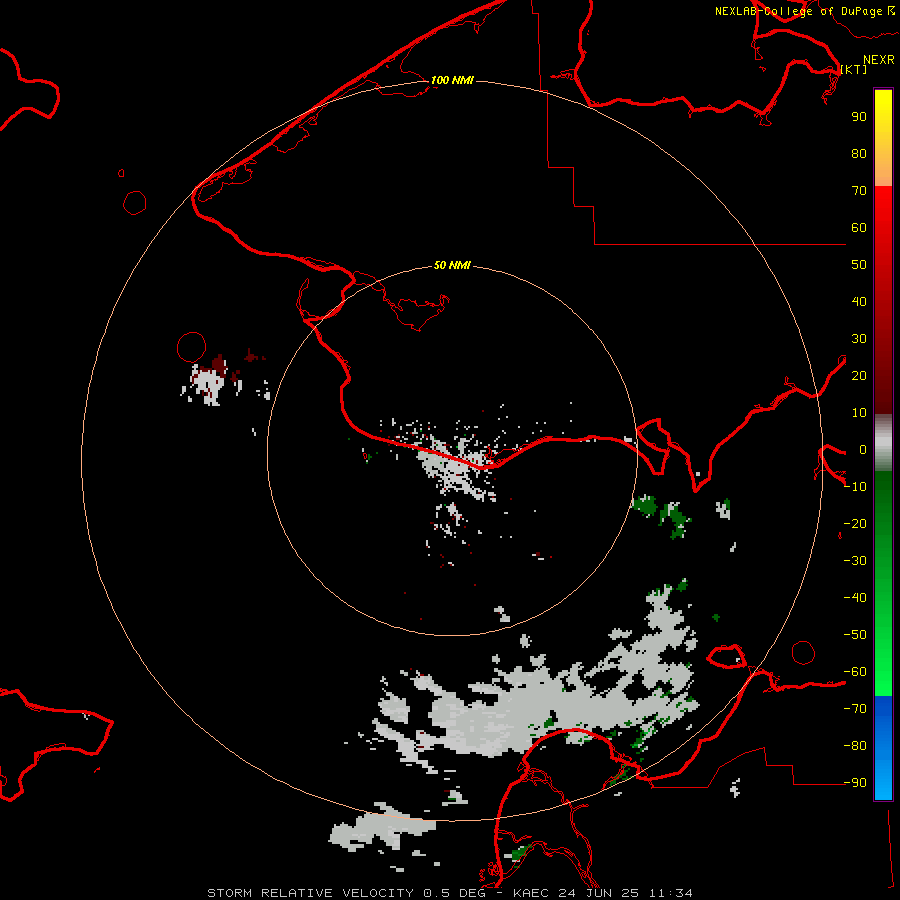Click the "0.5 DEG" elevation angle text

(455, 893)
